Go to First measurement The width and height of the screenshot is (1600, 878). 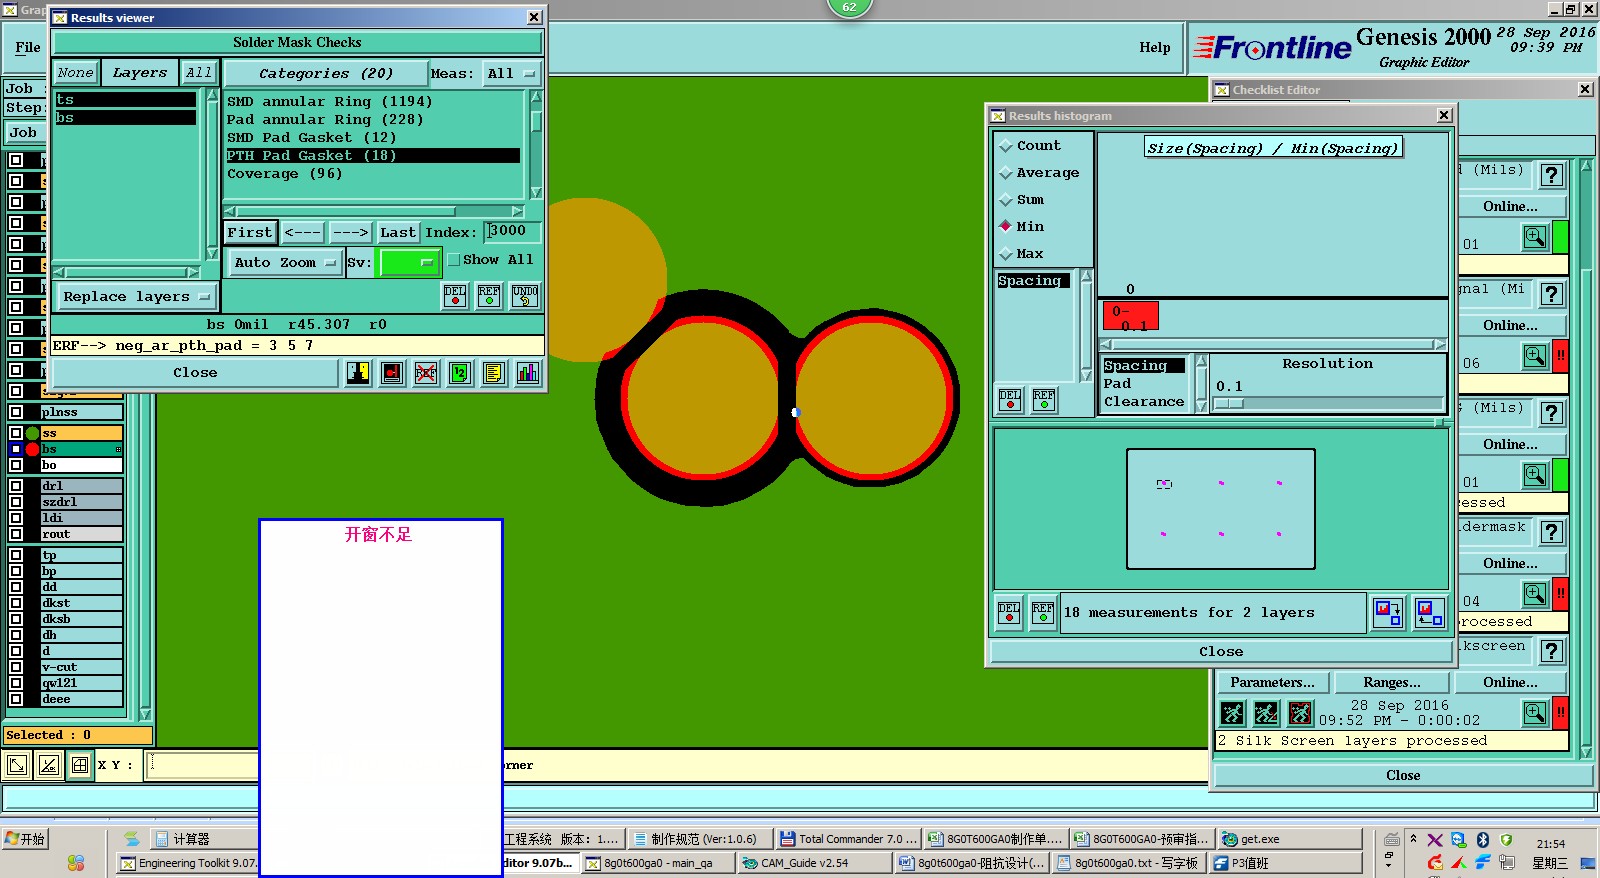pyautogui.click(x=249, y=233)
